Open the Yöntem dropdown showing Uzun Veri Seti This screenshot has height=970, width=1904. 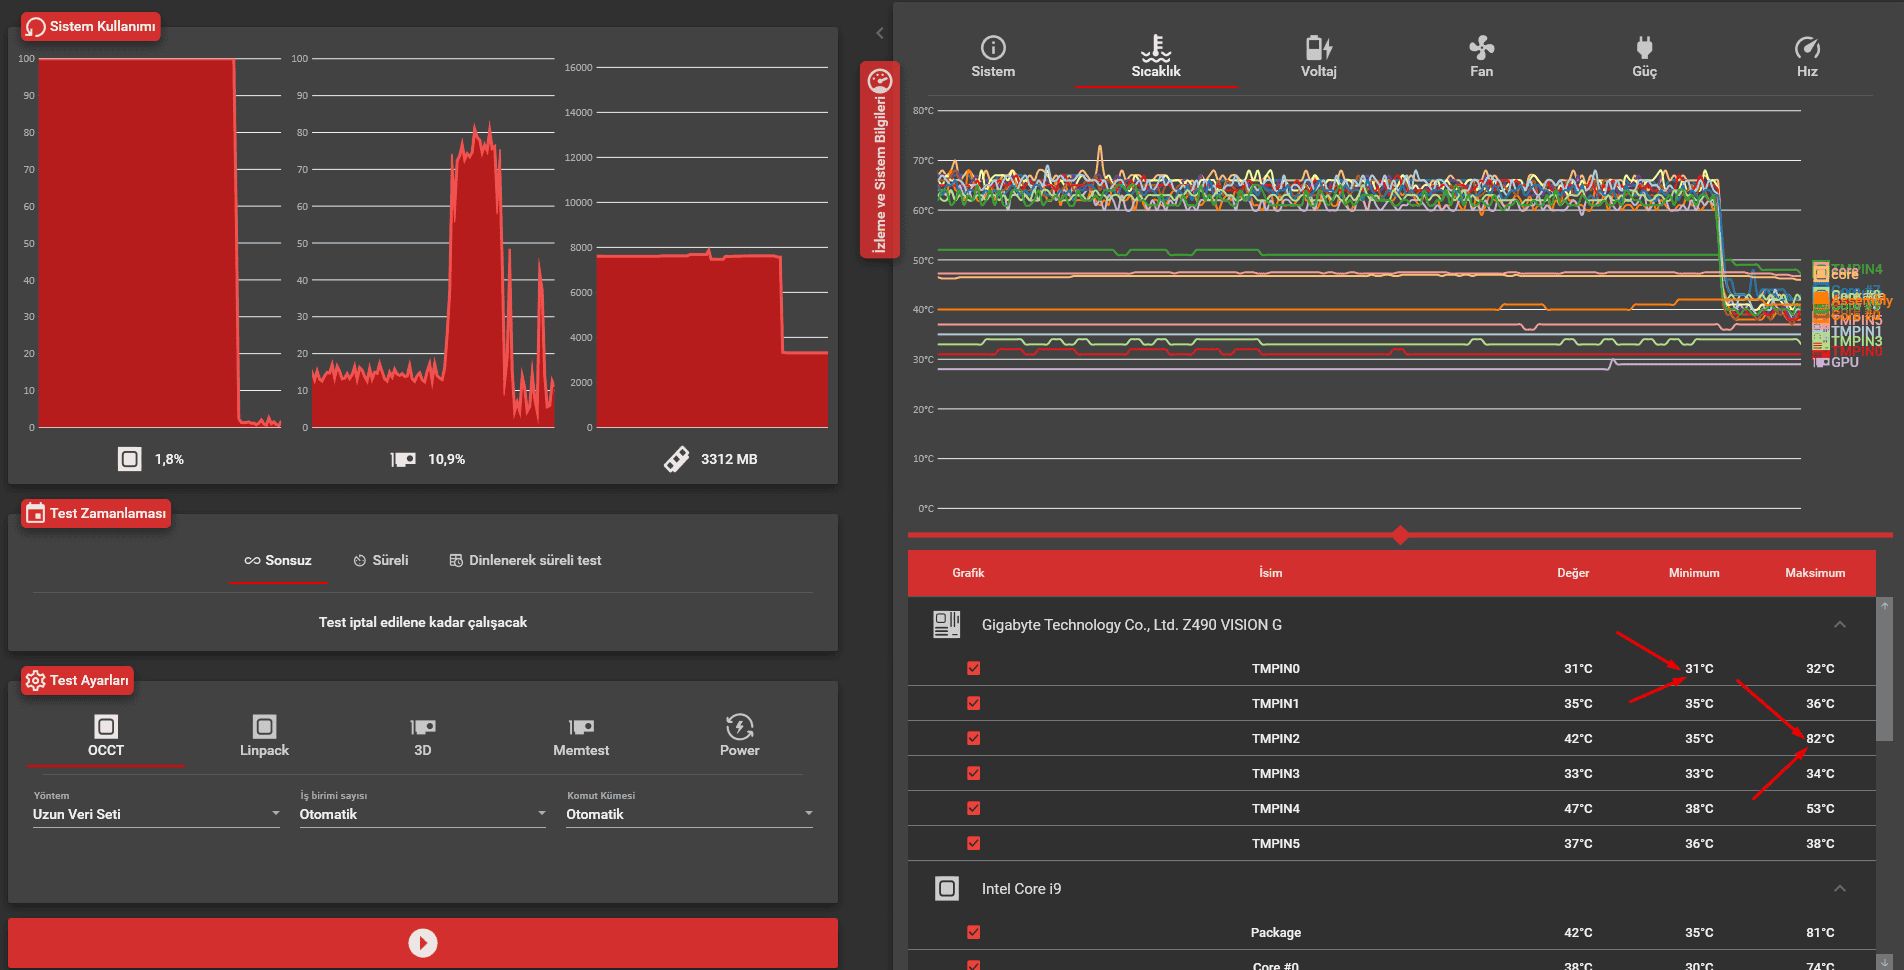(156, 814)
